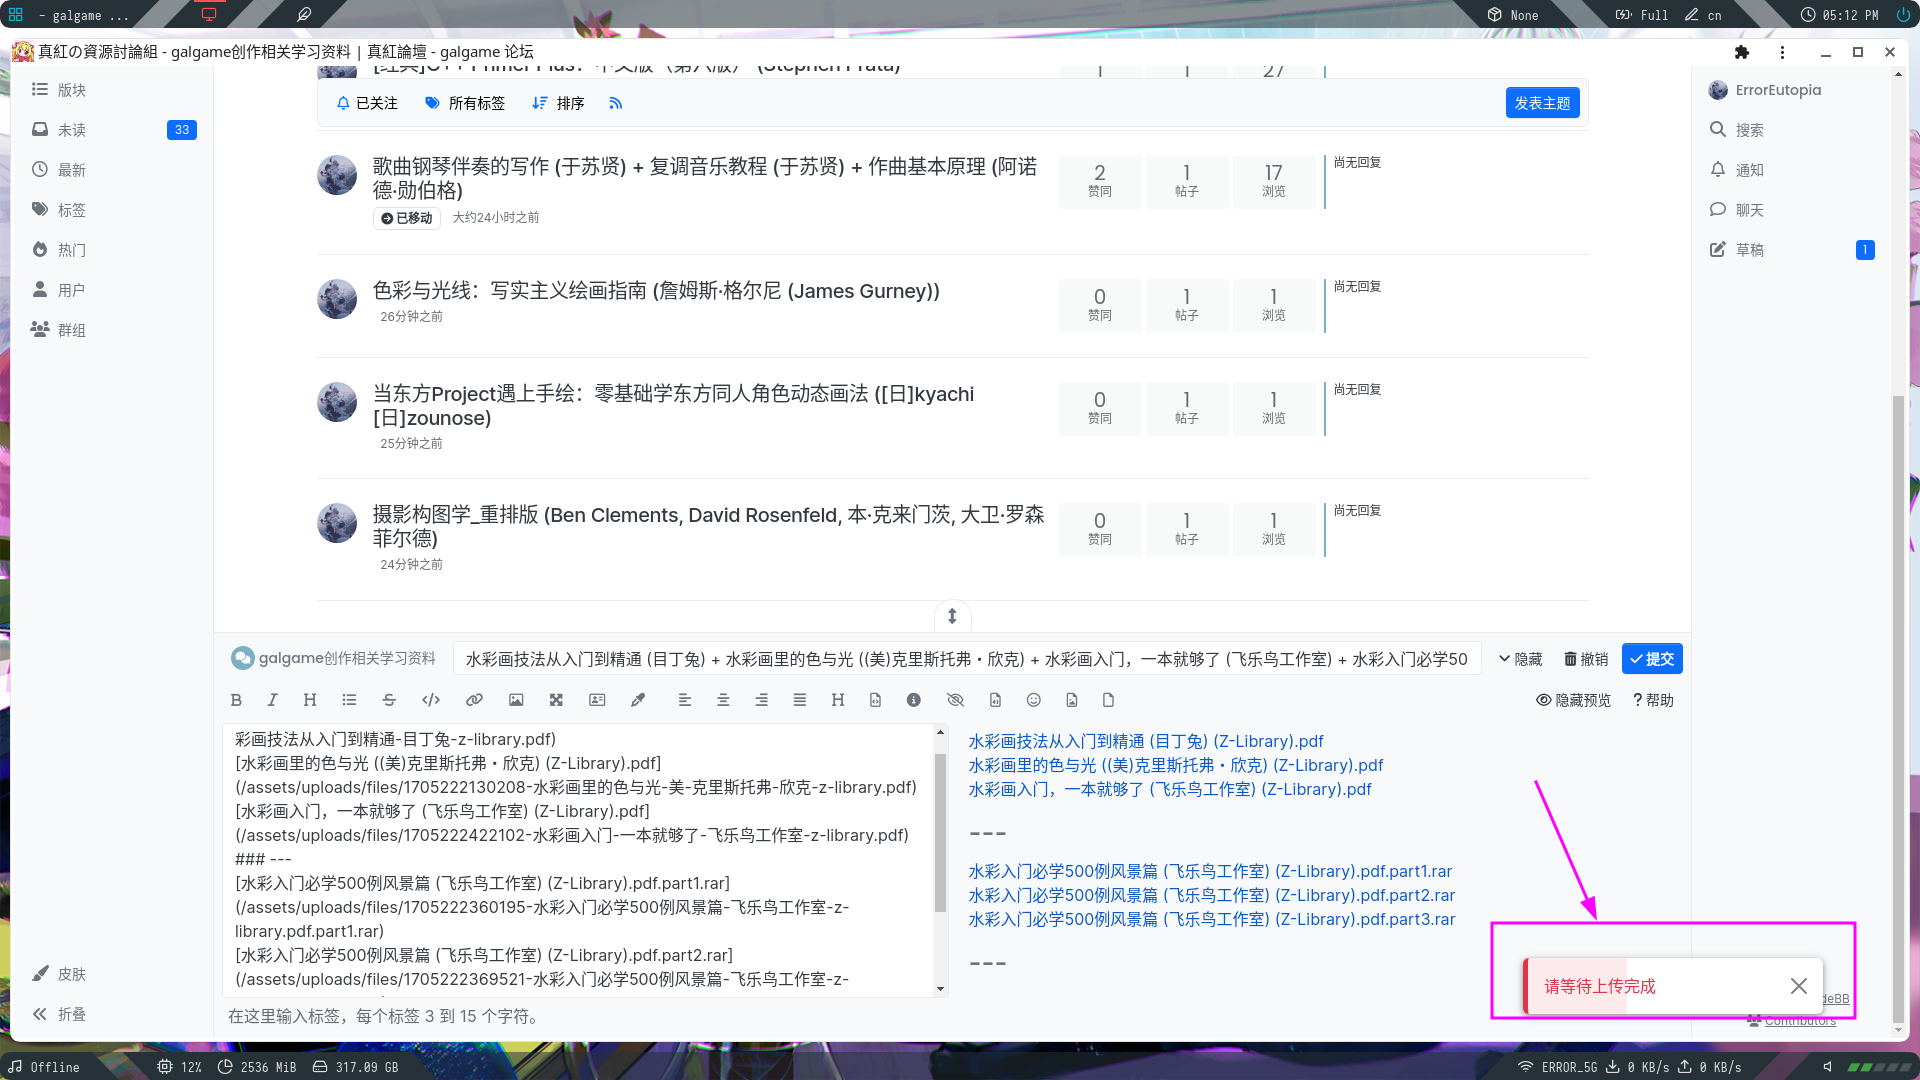Toggle composer fullscreen zen mode
Viewport: 1920px width, 1080px height.
556,700
